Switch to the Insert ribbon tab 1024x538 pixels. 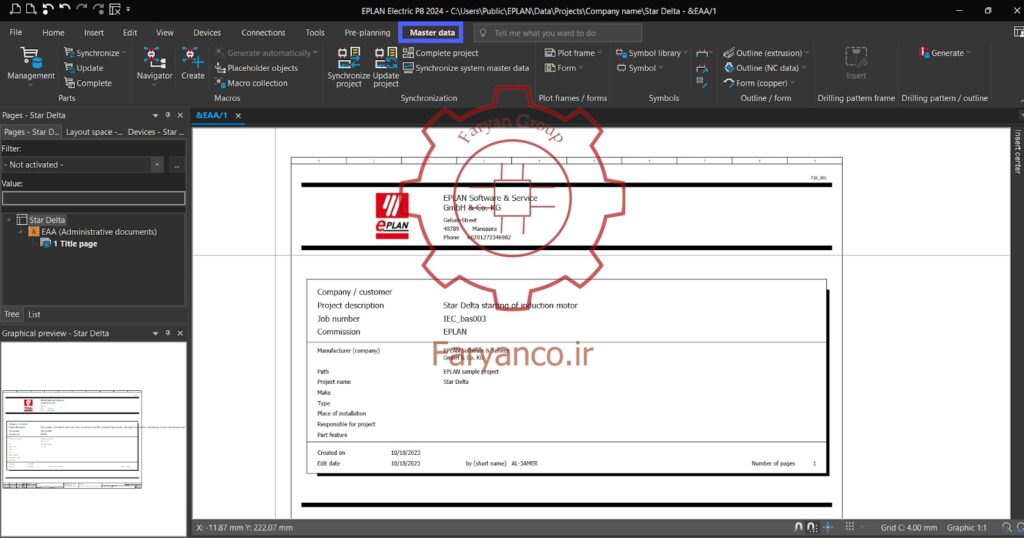pyautogui.click(x=93, y=33)
